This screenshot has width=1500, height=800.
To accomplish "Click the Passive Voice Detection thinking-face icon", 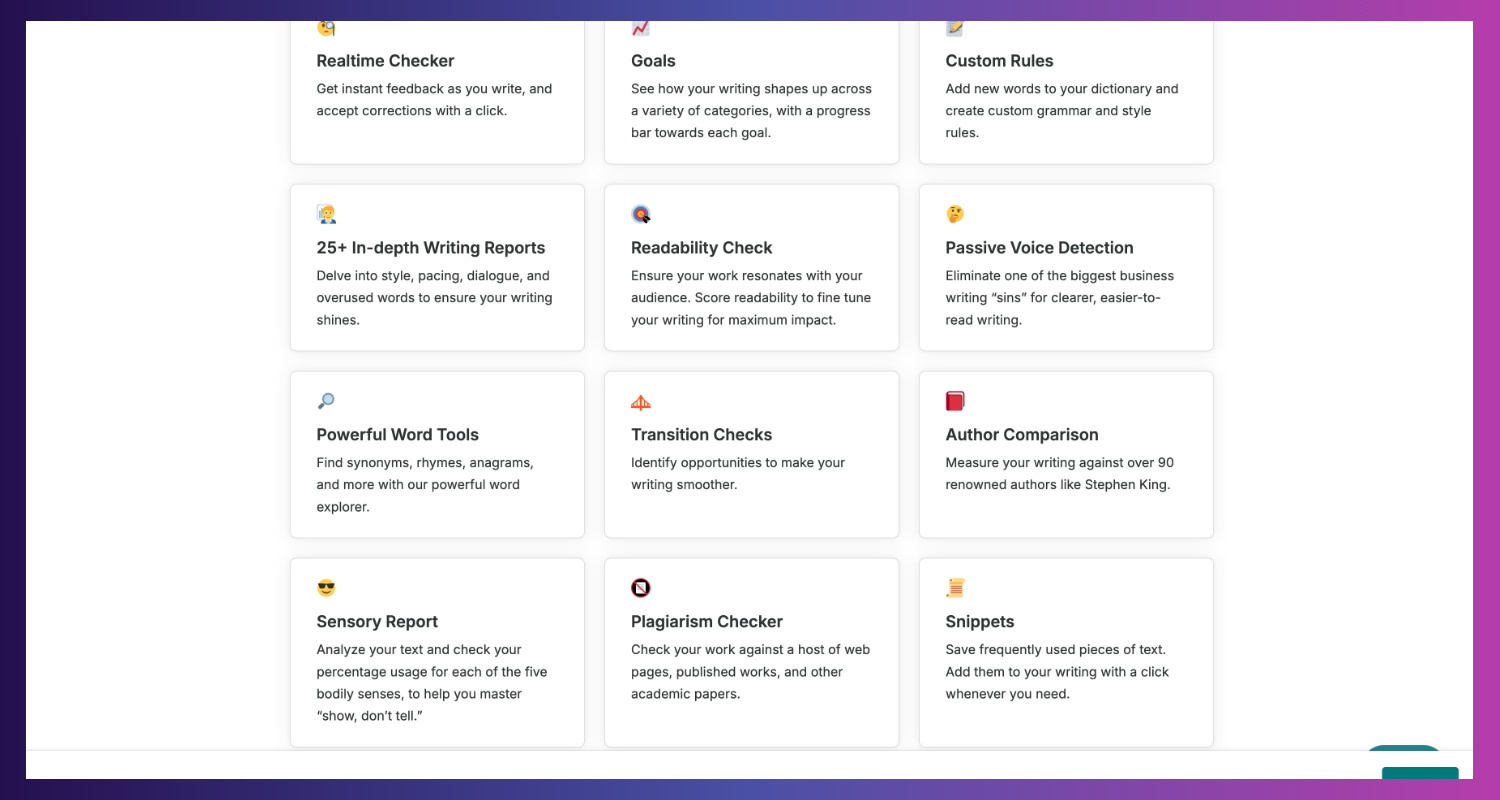I will [955, 214].
